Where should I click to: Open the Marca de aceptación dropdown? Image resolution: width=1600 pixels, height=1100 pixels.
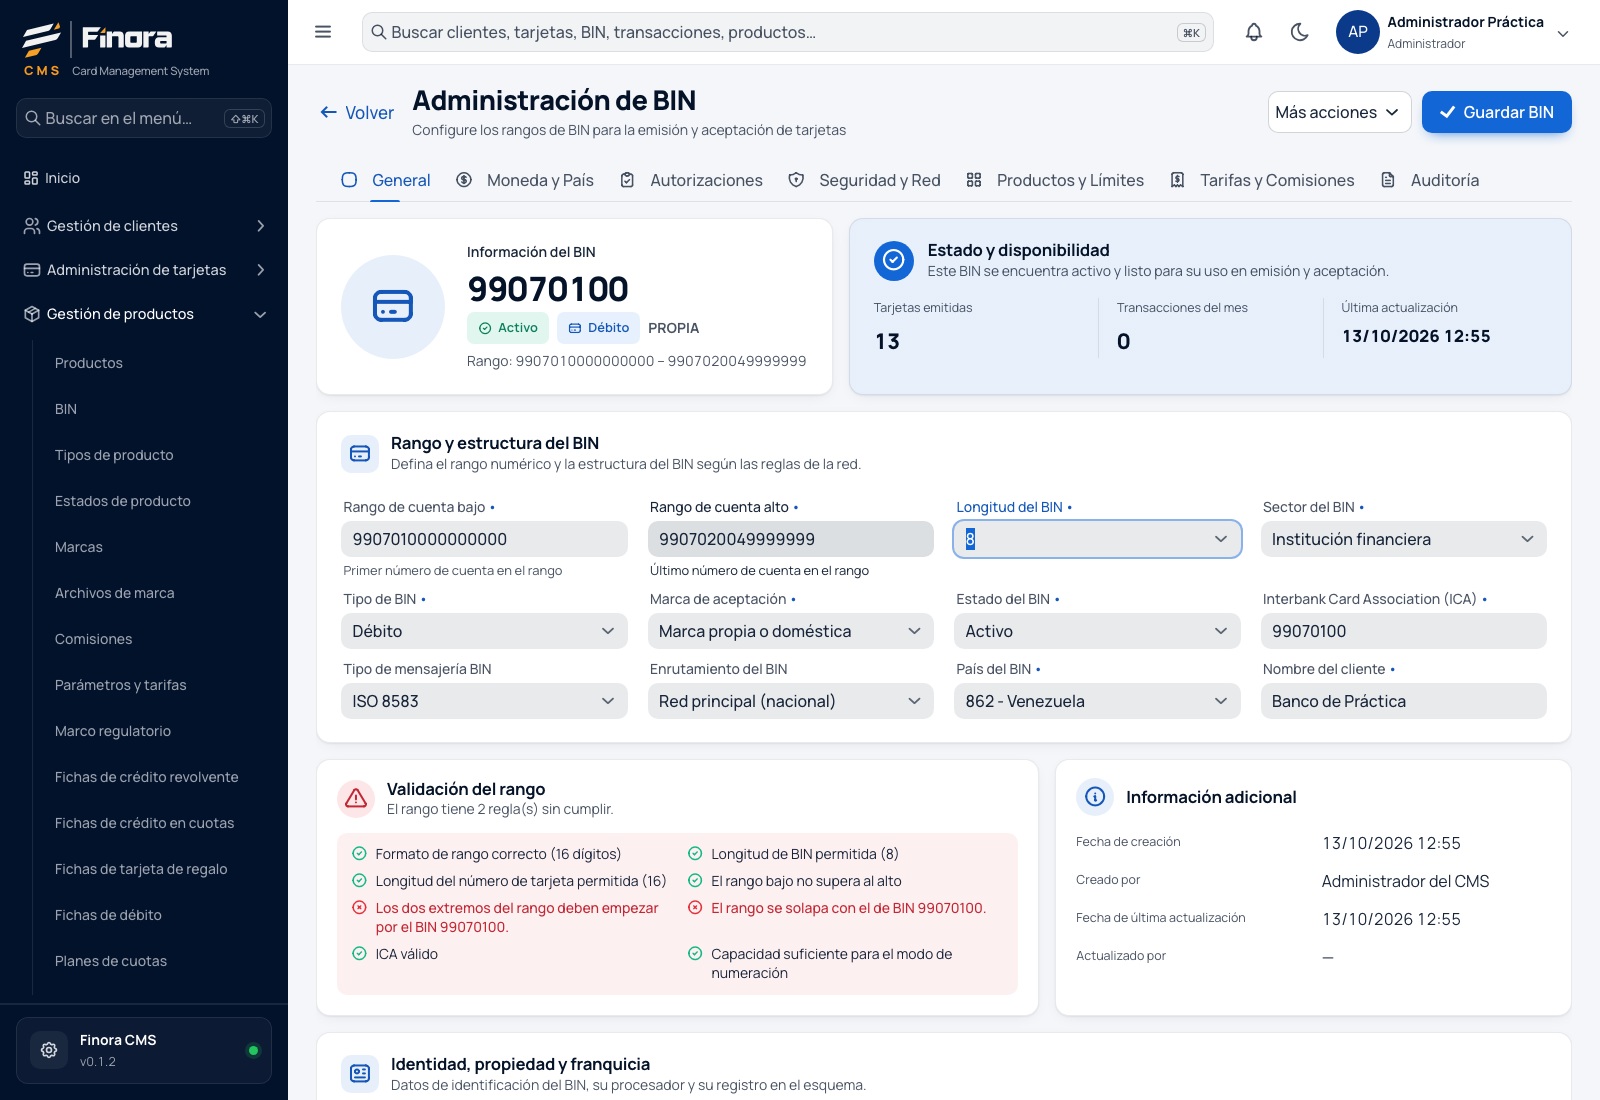pos(791,631)
